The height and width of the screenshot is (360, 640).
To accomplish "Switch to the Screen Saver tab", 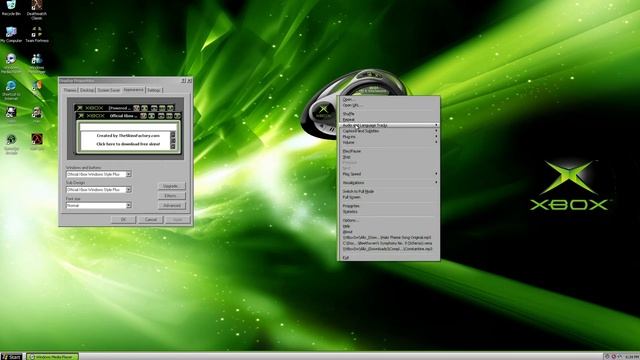I will pyautogui.click(x=109, y=90).
